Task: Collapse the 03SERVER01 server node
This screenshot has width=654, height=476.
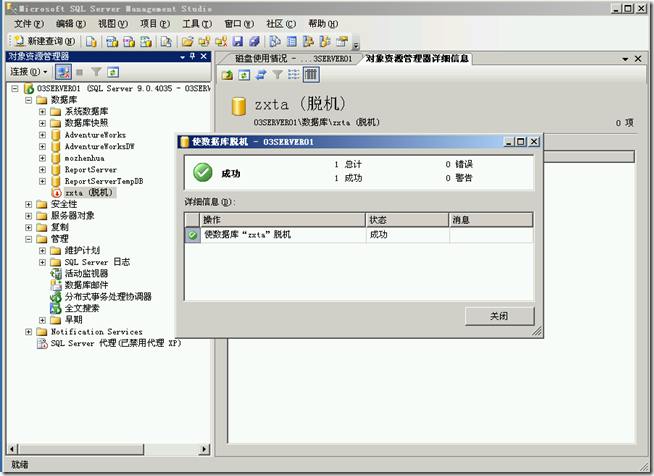Action: pos(15,88)
